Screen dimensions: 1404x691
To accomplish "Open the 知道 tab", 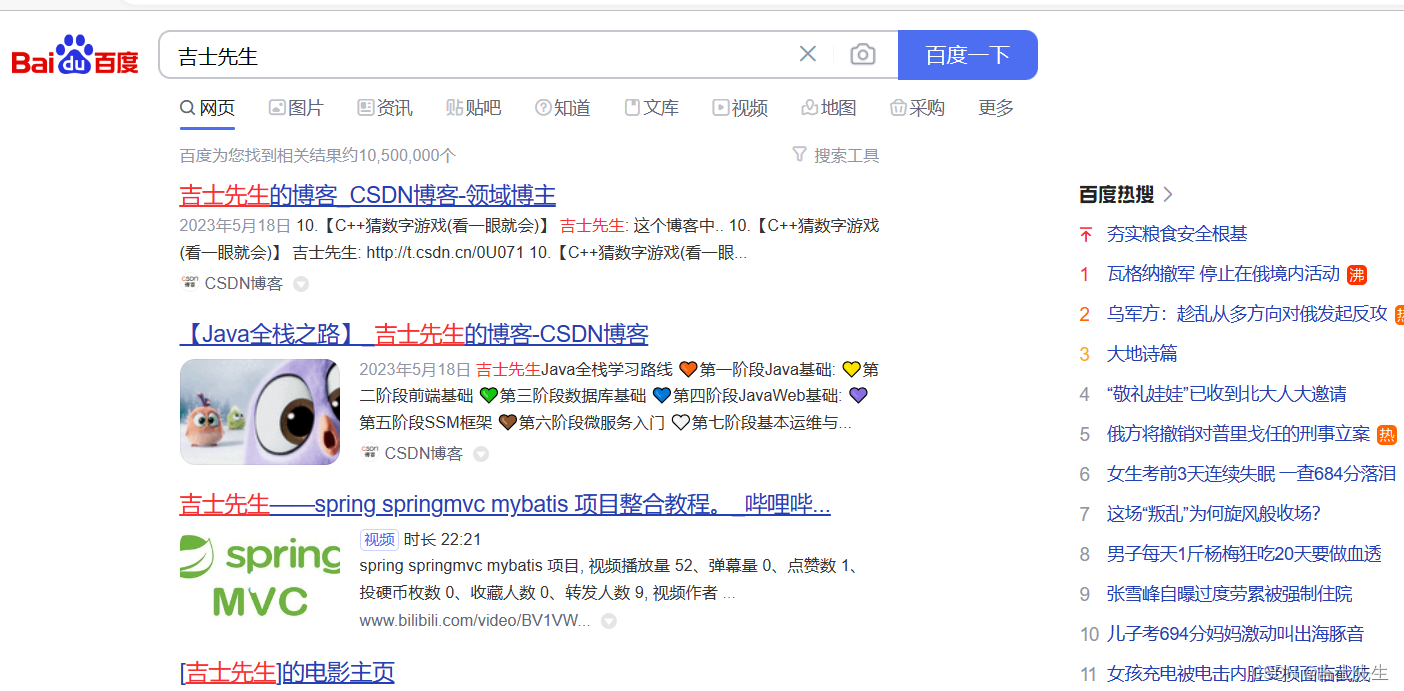I will (563, 108).
